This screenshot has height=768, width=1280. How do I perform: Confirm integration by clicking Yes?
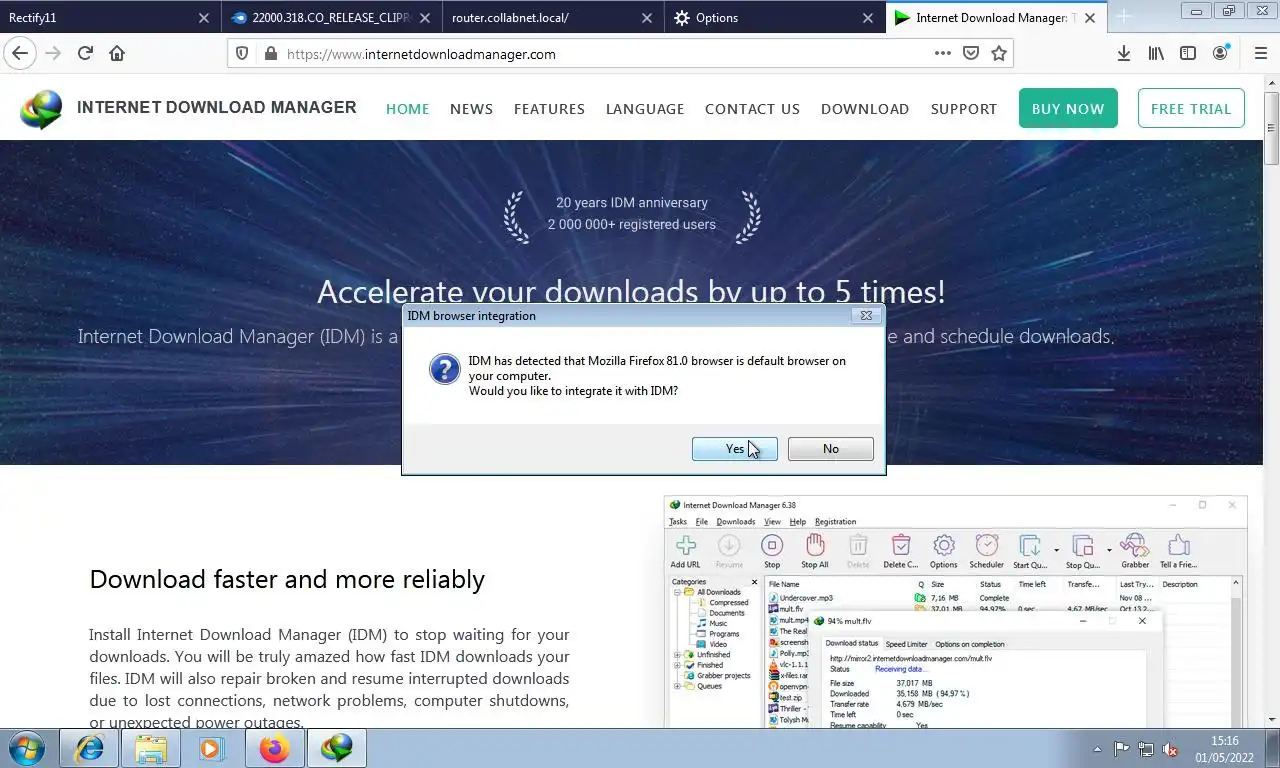pos(734,449)
